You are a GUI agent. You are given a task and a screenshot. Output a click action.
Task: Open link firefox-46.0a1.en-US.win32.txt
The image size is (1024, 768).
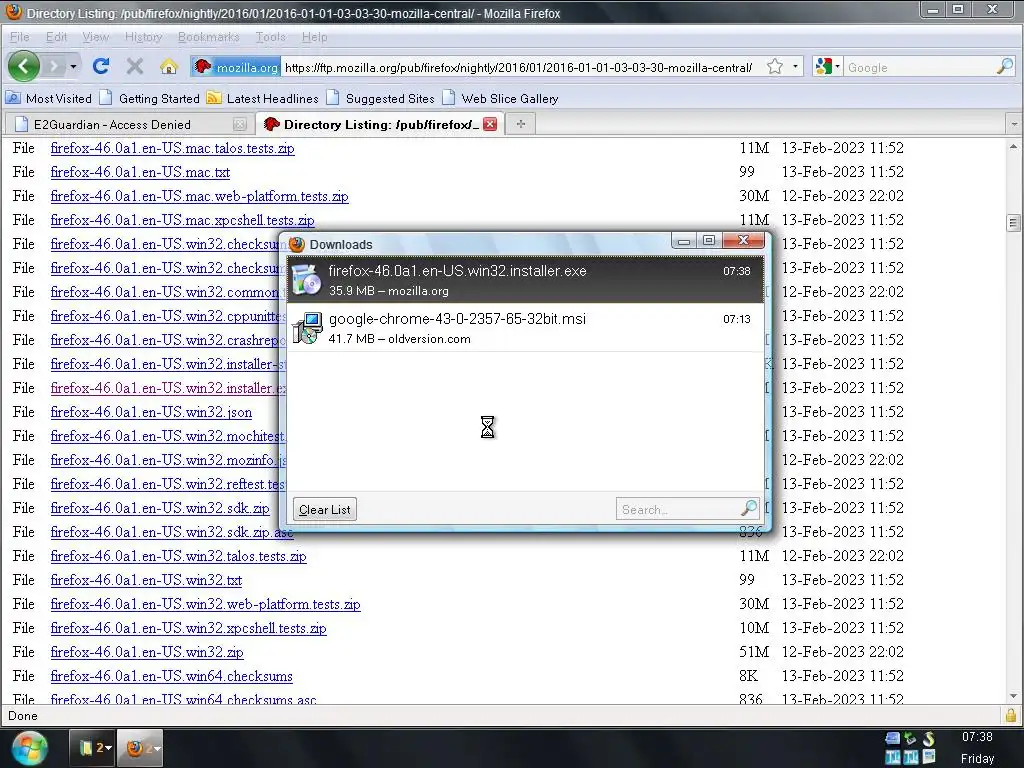coord(146,581)
